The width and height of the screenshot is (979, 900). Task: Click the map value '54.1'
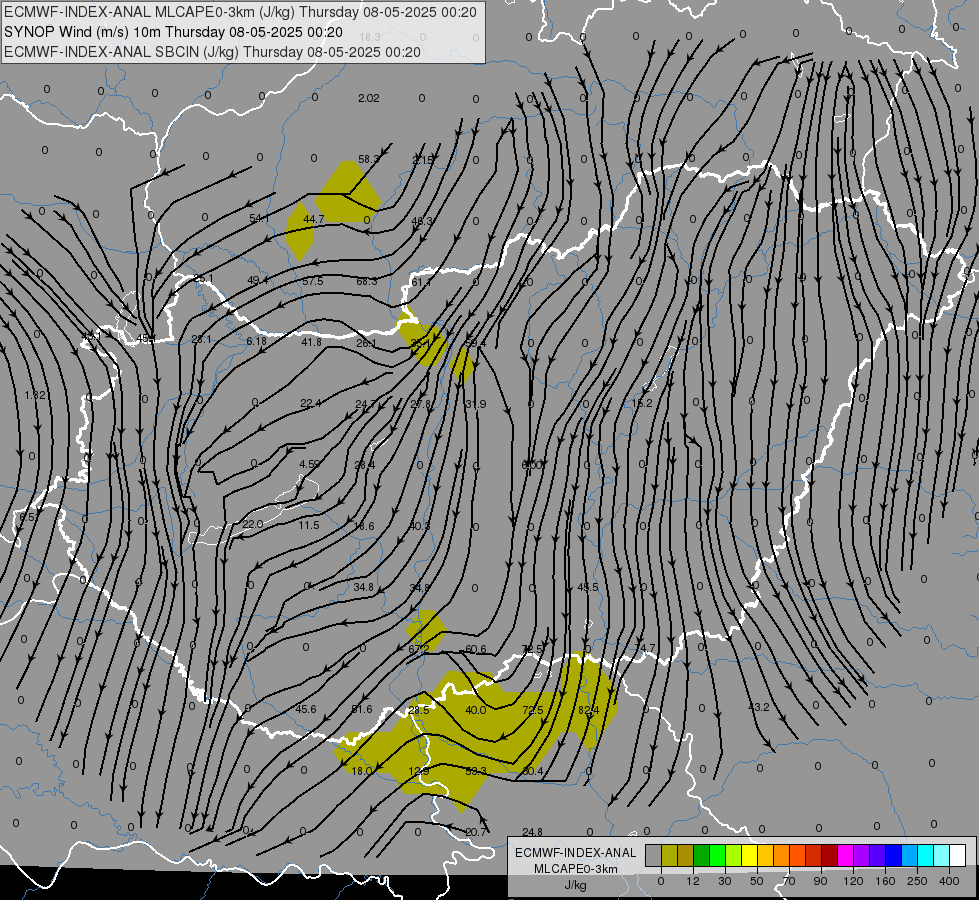coord(259,218)
